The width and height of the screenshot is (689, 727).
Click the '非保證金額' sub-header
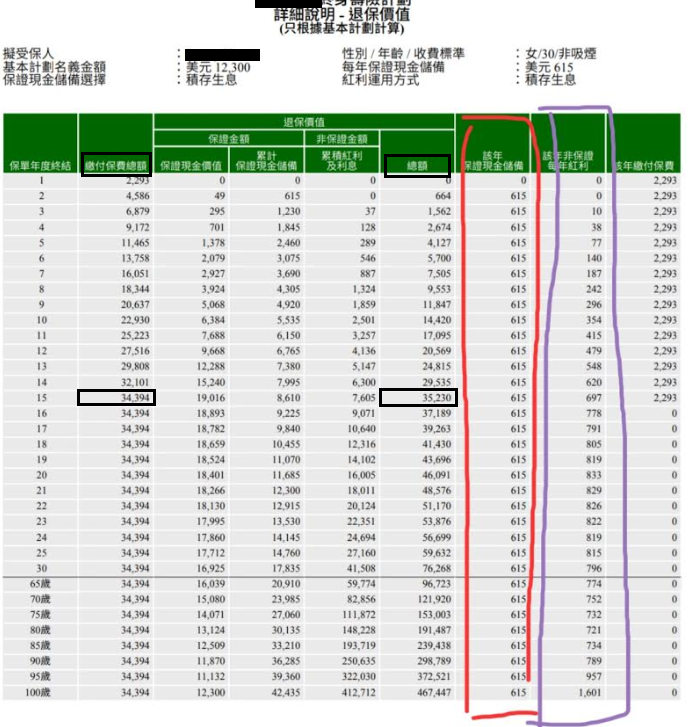pos(342,139)
